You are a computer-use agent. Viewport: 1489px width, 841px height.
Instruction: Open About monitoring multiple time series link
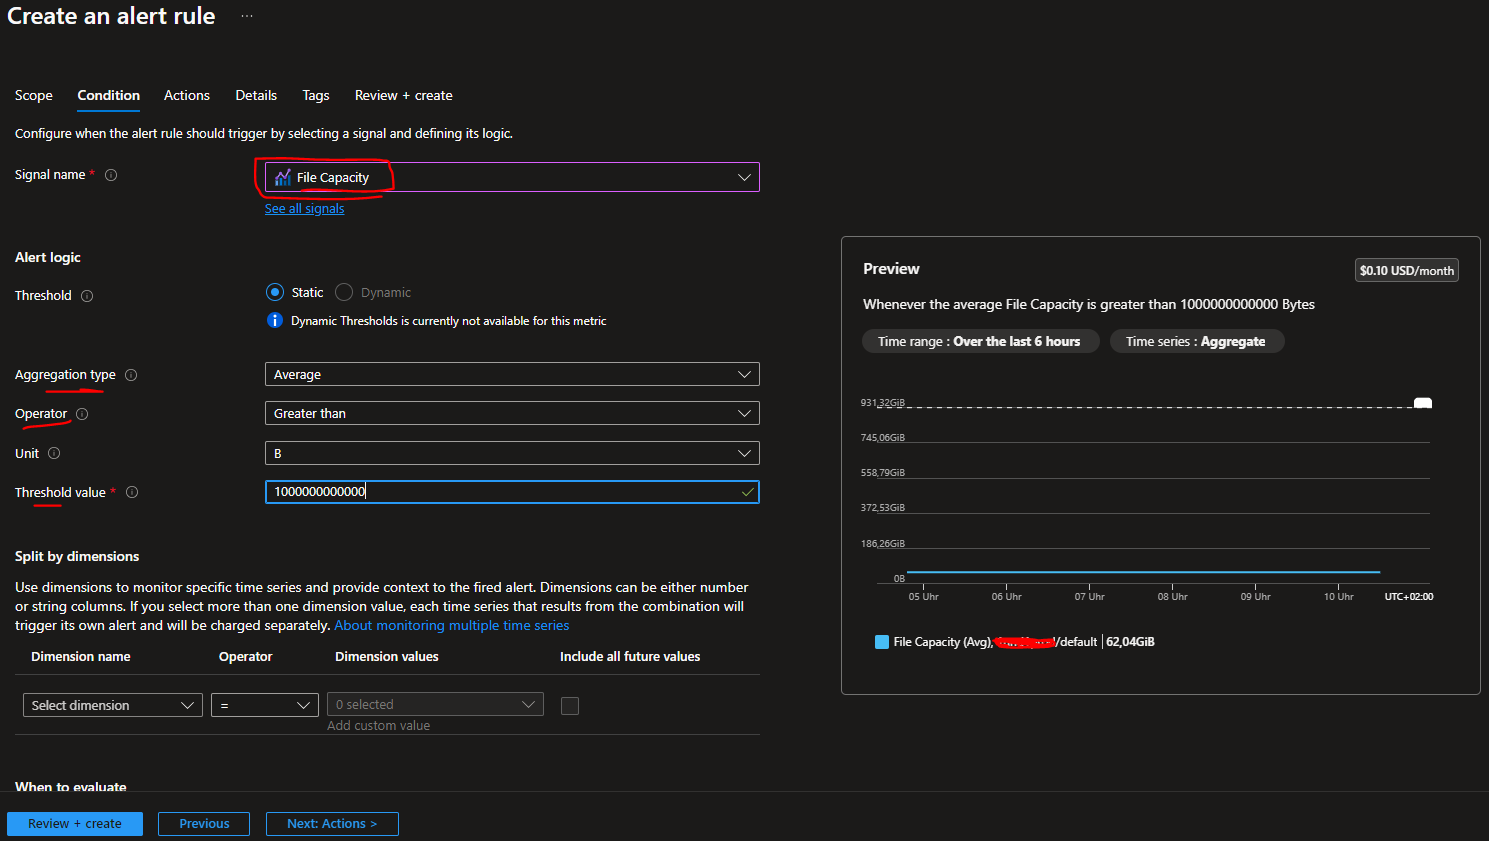[x=452, y=625]
